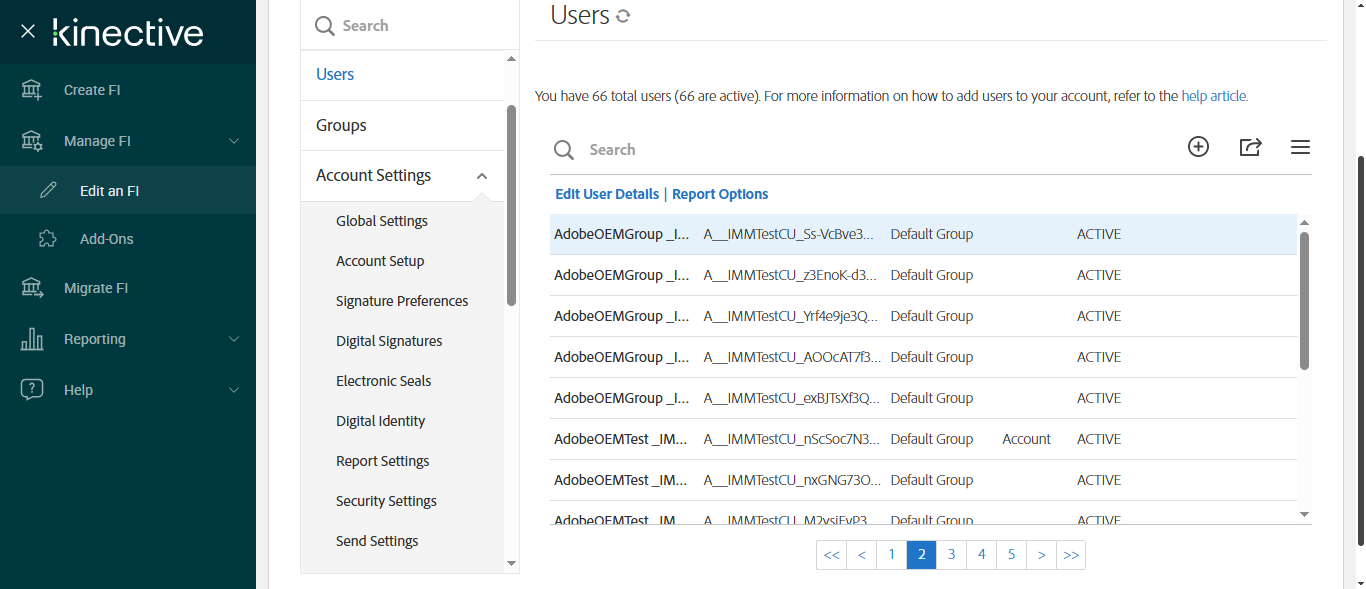
Task: Open Security Settings menu item
Action: coord(386,501)
